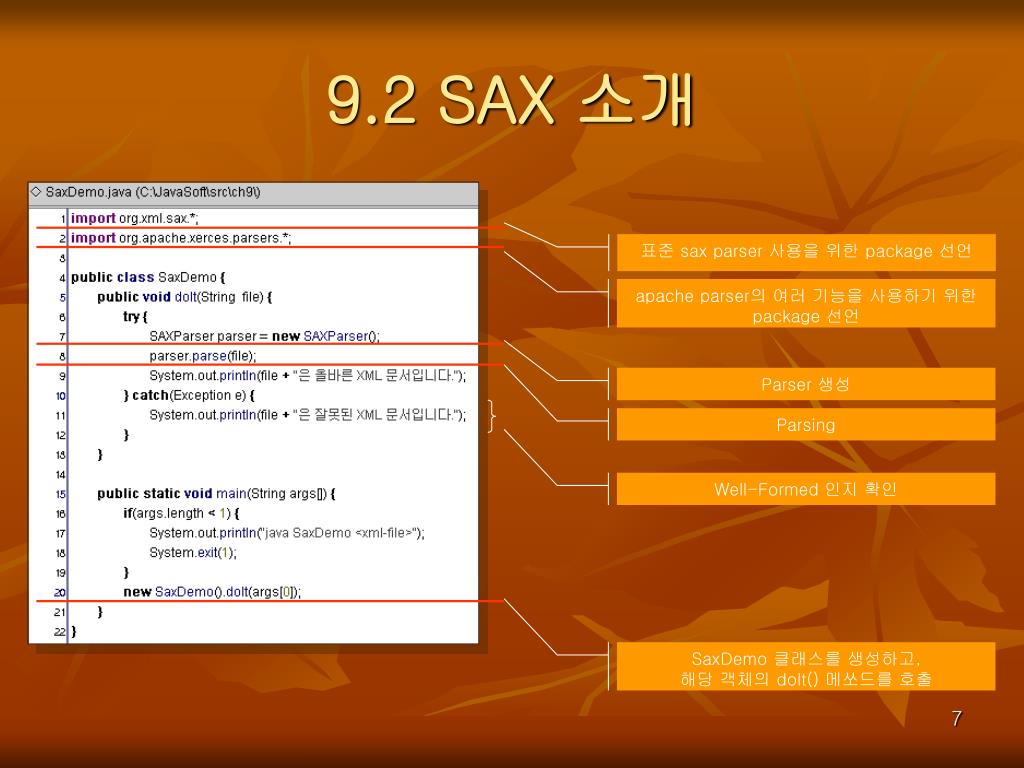Click the 'try {' line
This screenshot has height=768, width=1024.
coord(135,317)
